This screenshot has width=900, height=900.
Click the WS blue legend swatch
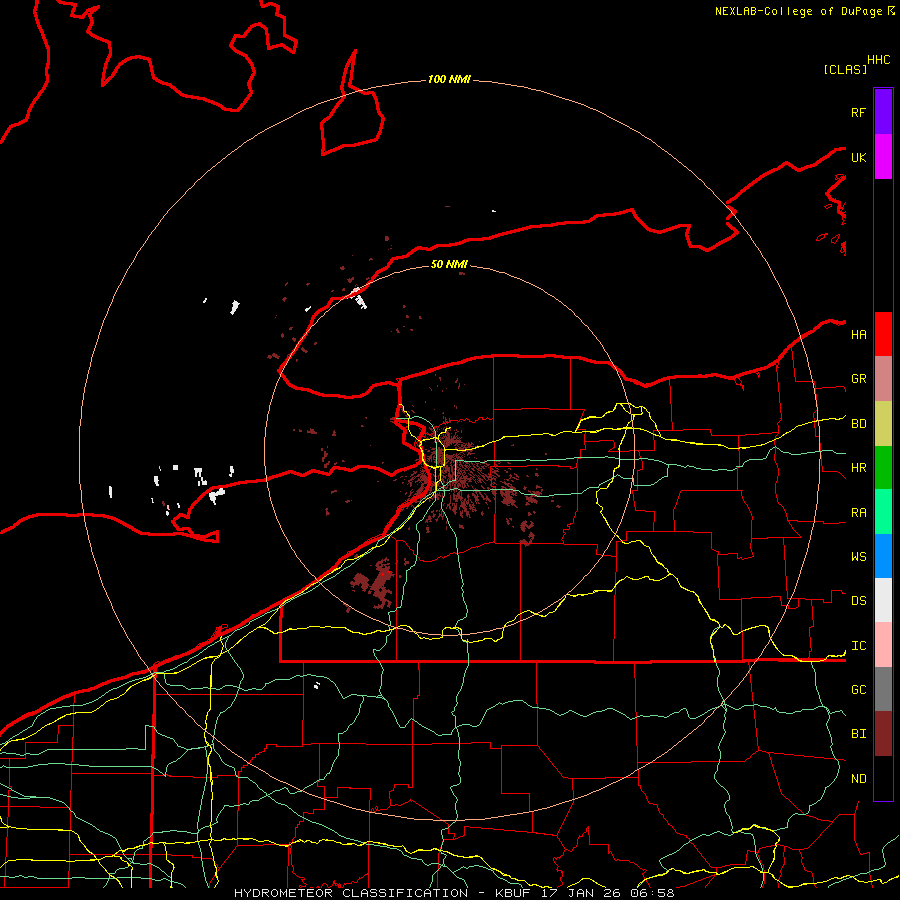(883, 556)
